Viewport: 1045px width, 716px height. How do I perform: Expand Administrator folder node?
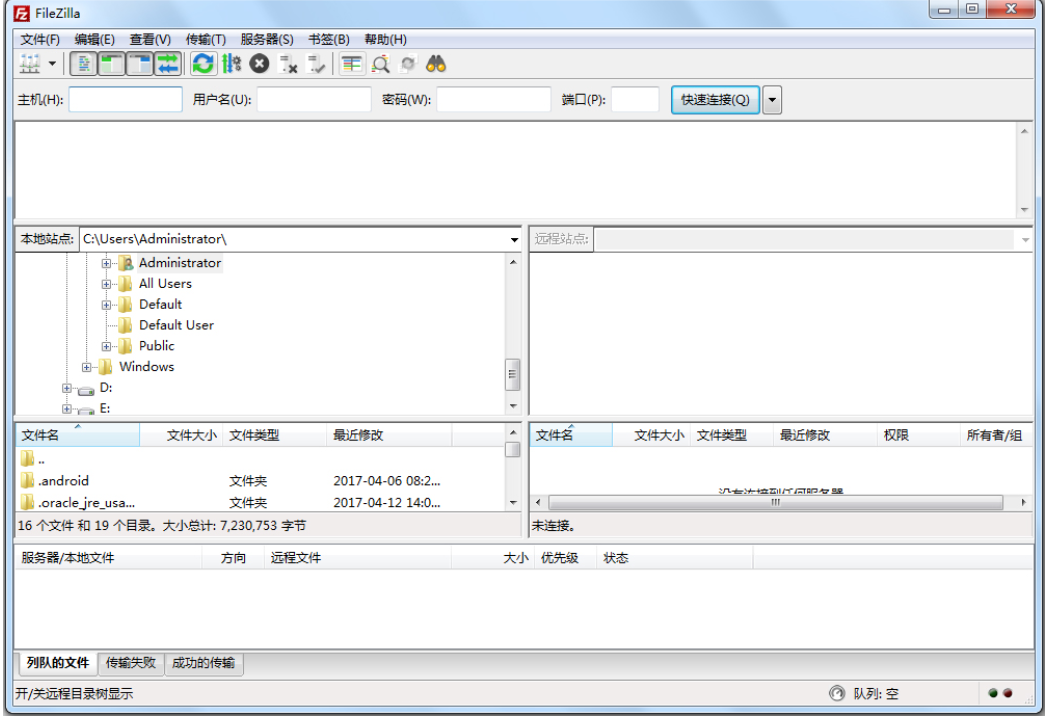pyautogui.click(x=106, y=263)
